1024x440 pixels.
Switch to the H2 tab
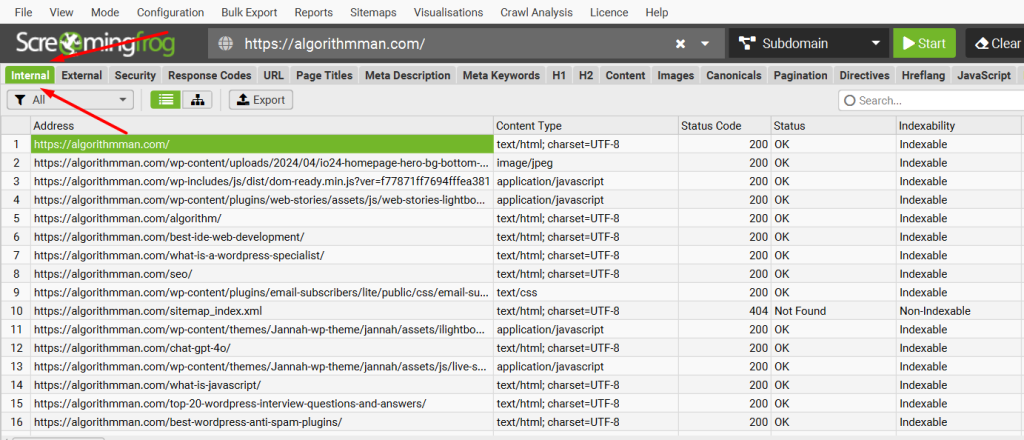(586, 75)
